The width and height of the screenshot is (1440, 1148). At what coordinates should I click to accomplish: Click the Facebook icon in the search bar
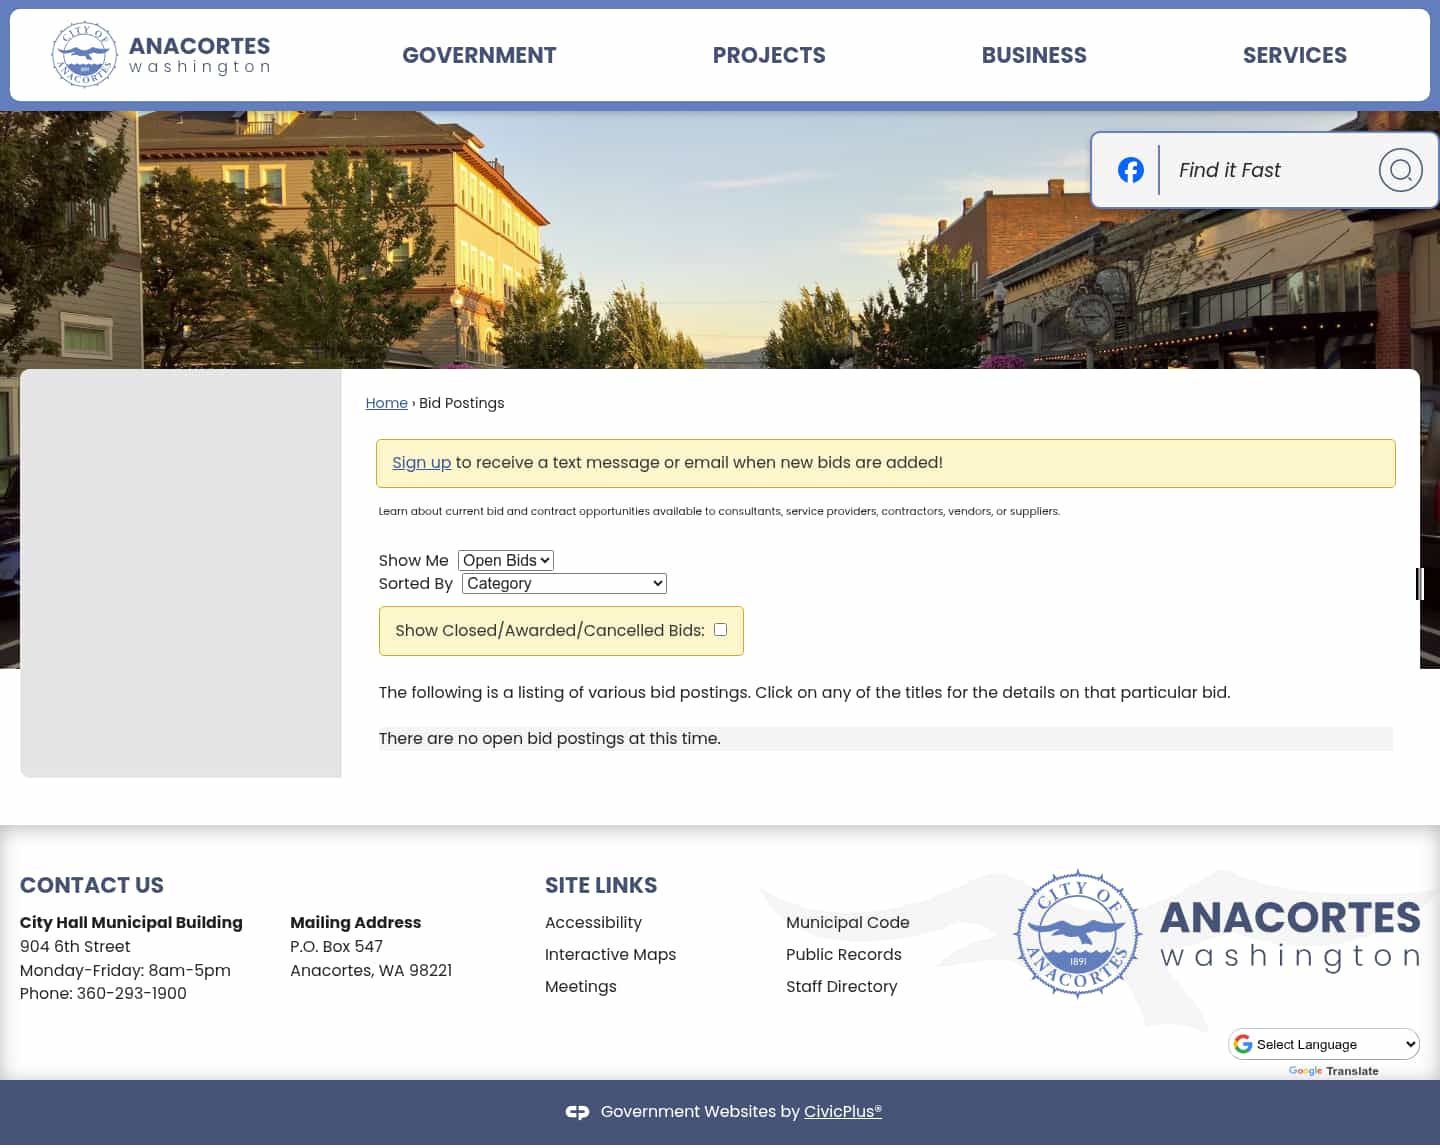click(x=1130, y=170)
